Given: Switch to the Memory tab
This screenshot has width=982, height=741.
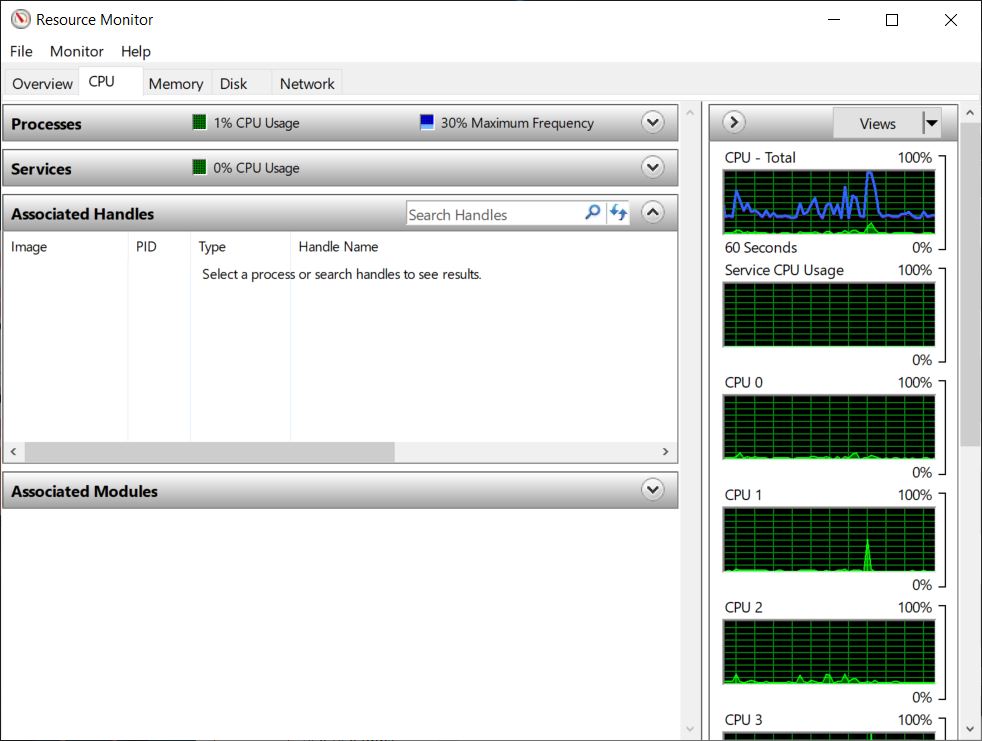Looking at the screenshot, I should (x=176, y=84).
